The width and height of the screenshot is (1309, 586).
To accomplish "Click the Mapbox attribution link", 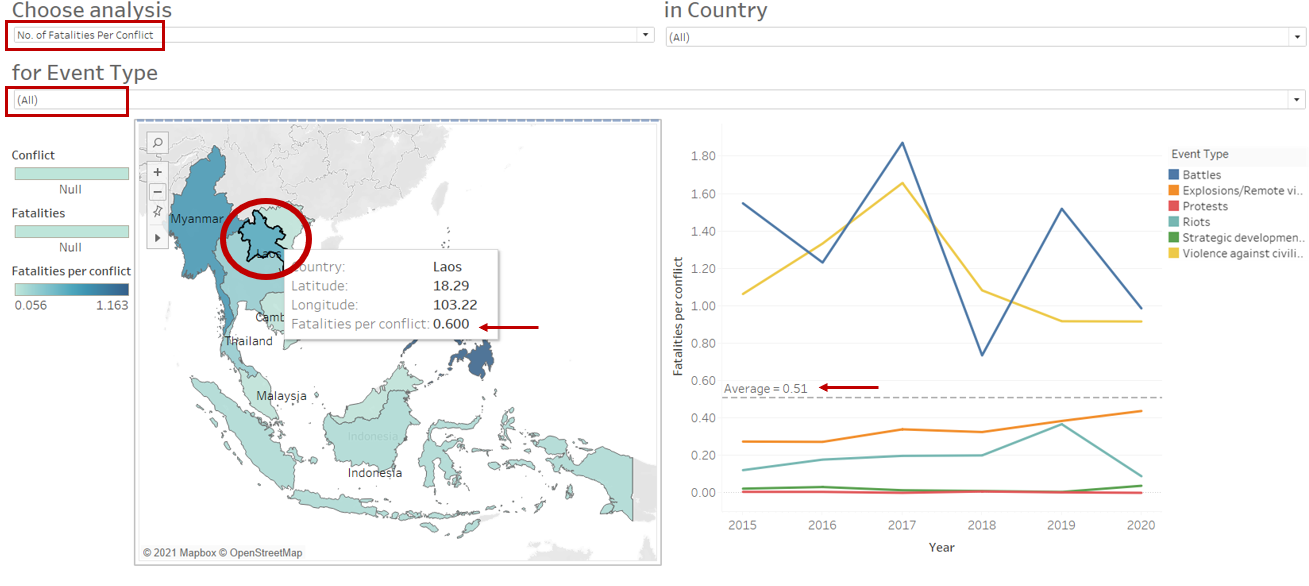I will click(192, 553).
